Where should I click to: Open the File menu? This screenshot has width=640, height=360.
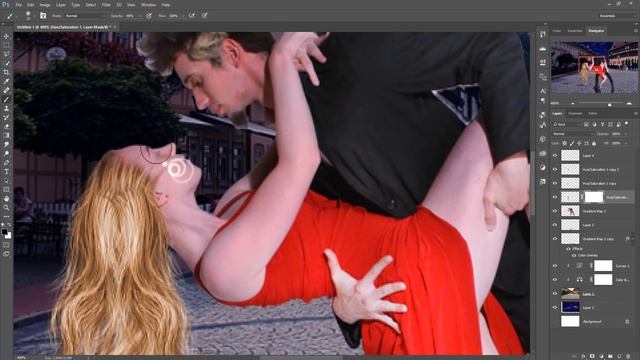click(18, 5)
